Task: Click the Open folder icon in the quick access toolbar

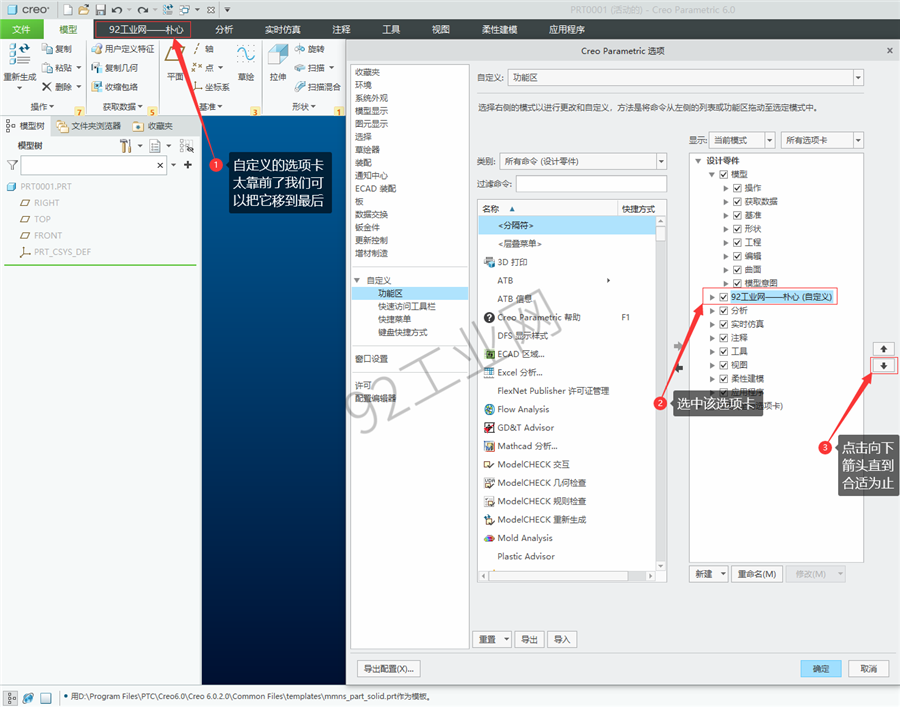Action: click(84, 10)
